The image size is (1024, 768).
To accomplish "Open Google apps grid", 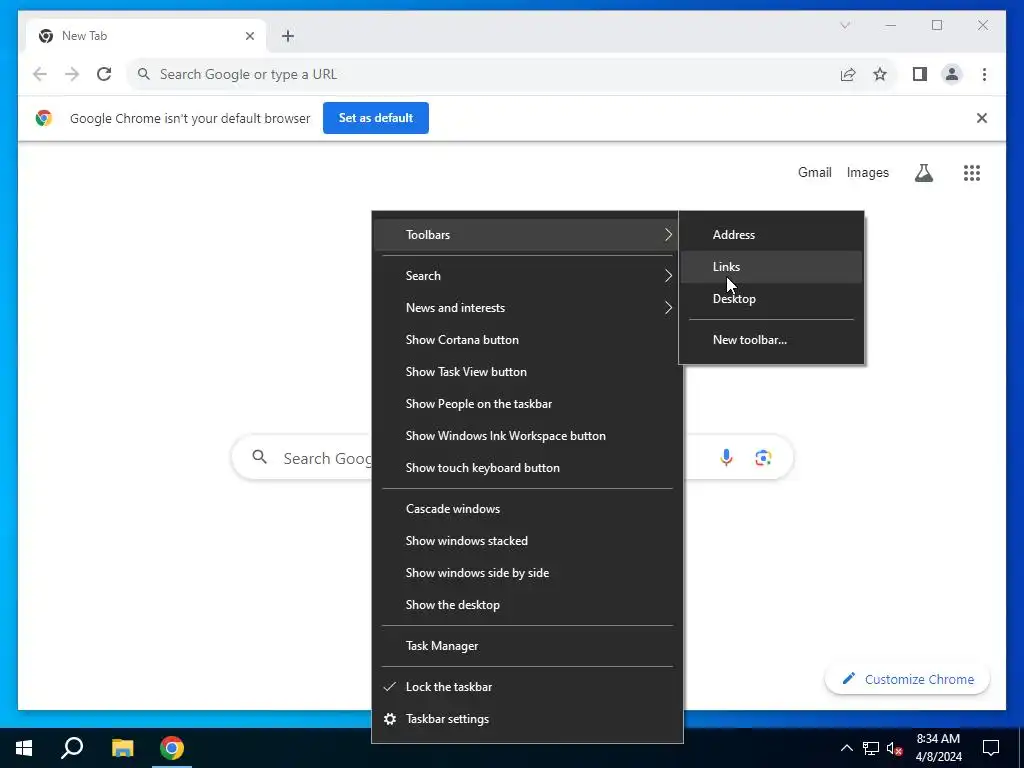I will [972, 172].
